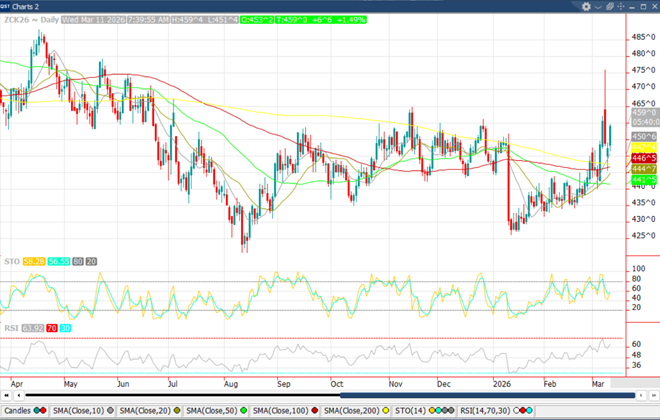This screenshot has height=420, width=660.
Task: Click the 2026 label on the date axis
Action: pos(502,382)
